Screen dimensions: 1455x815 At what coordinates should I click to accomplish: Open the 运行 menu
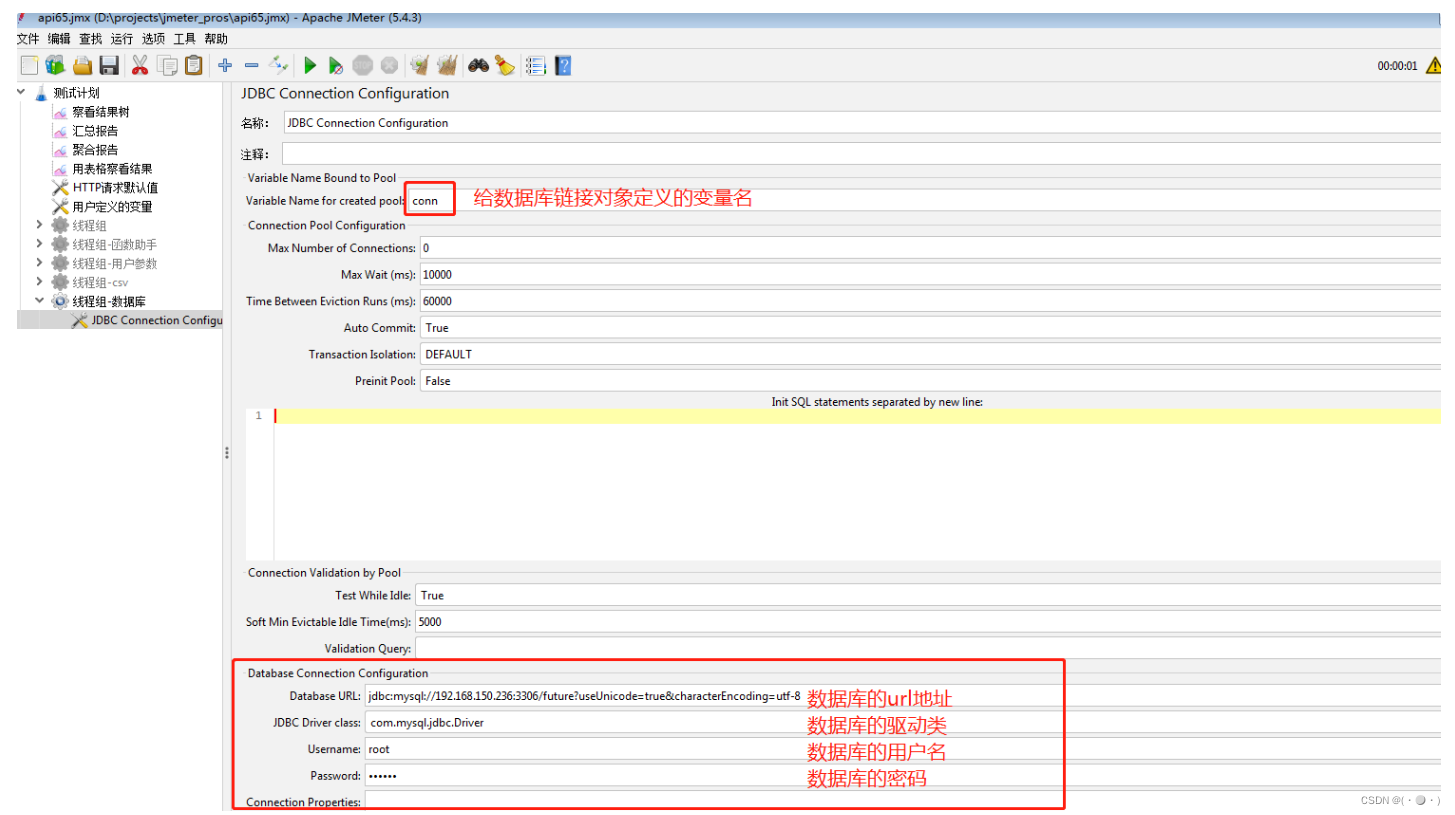coord(121,39)
